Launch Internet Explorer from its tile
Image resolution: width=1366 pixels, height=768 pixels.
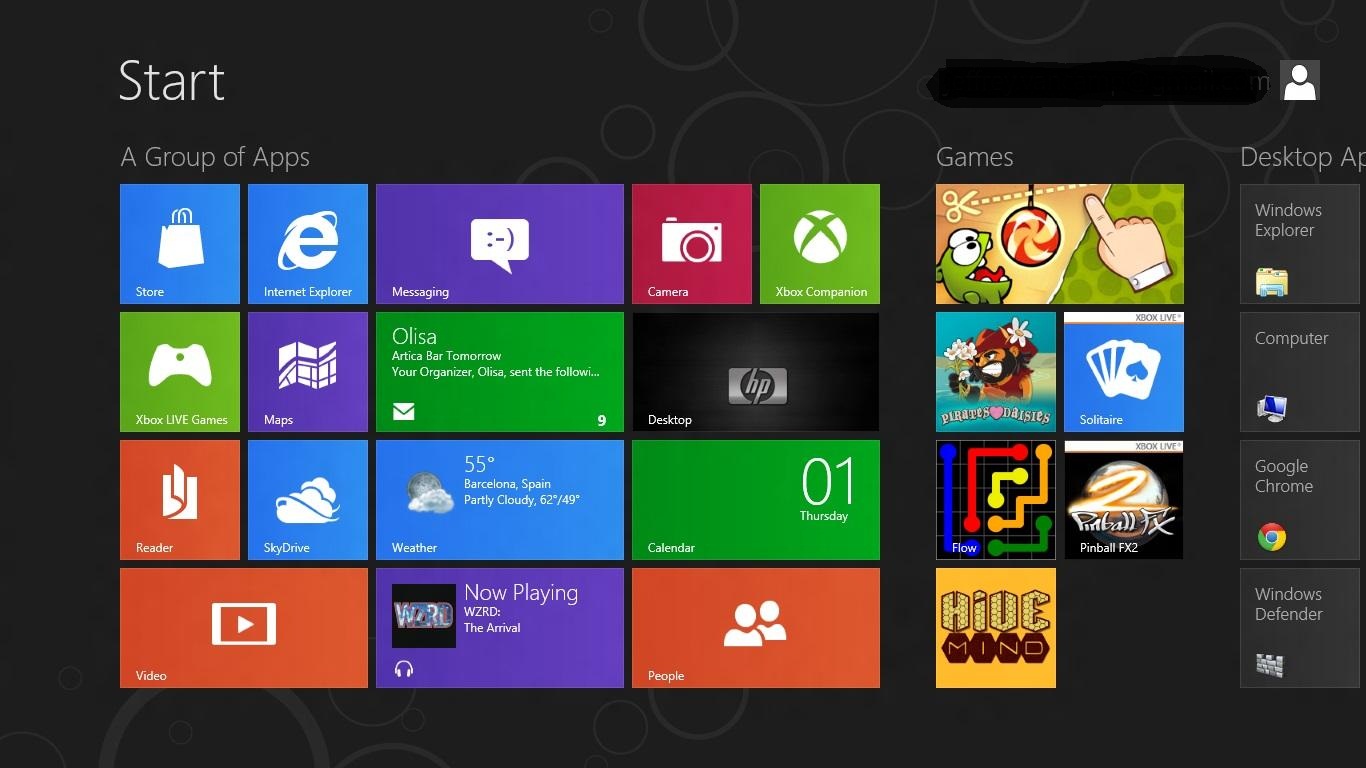pyautogui.click(x=308, y=244)
